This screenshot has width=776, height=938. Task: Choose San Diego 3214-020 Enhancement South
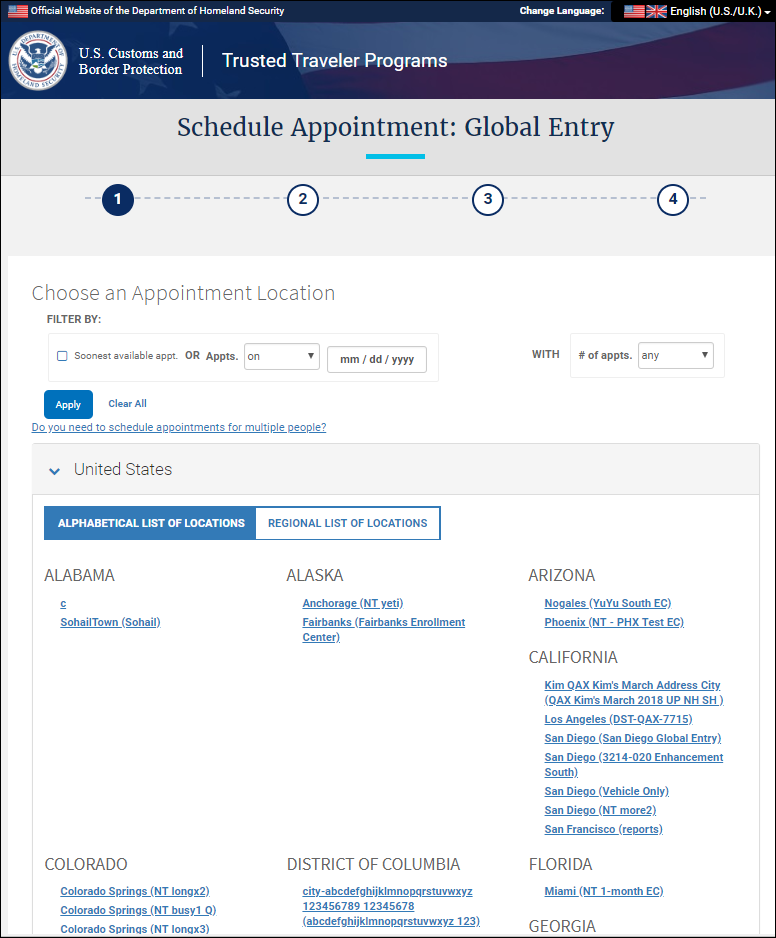point(634,765)
